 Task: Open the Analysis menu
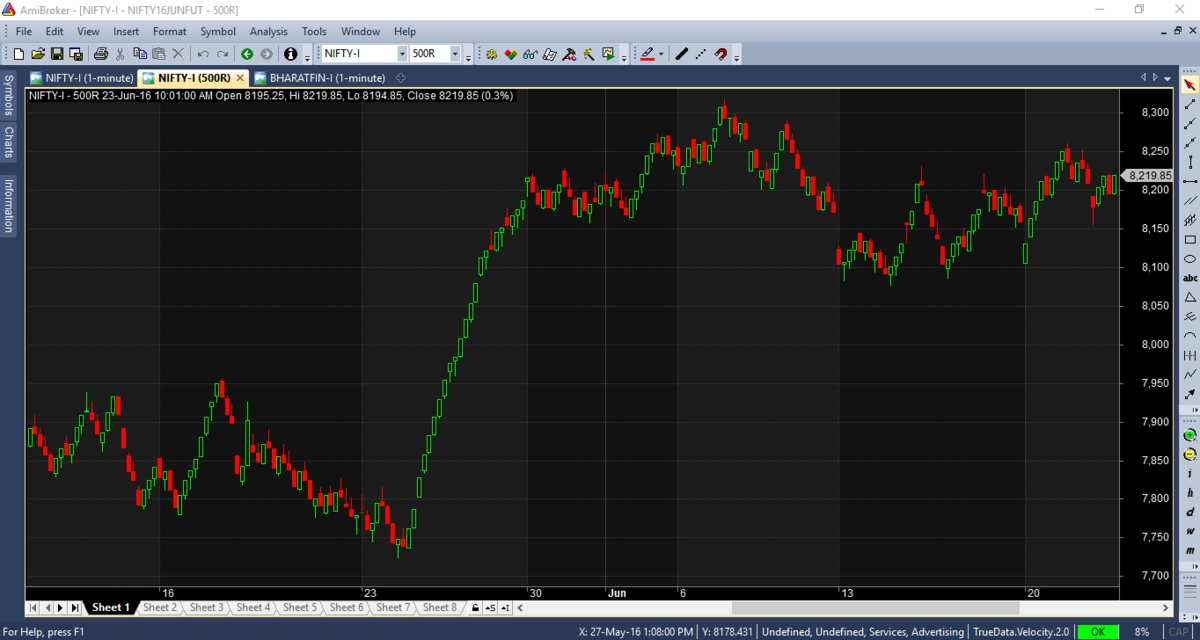(268, 31)
